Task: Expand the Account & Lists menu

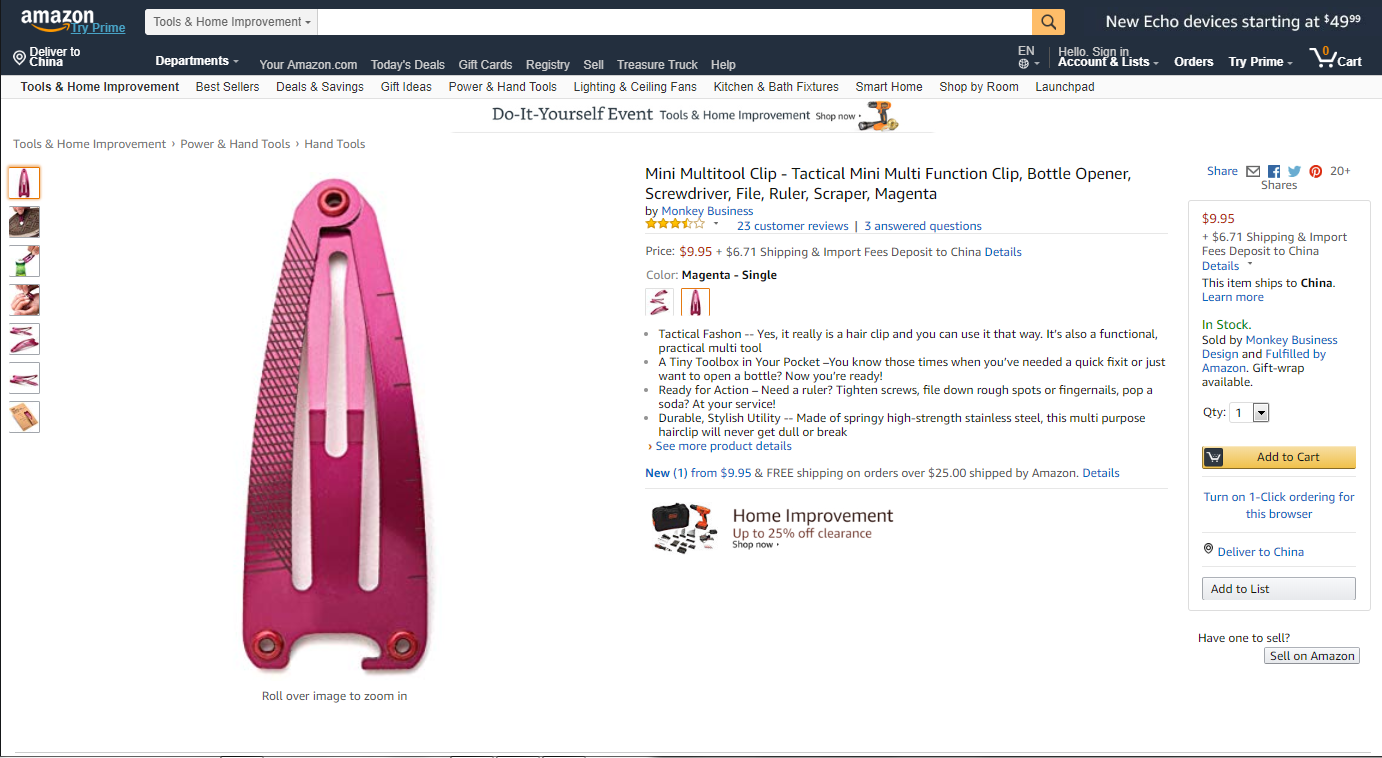Action: tap(1108, 62)
